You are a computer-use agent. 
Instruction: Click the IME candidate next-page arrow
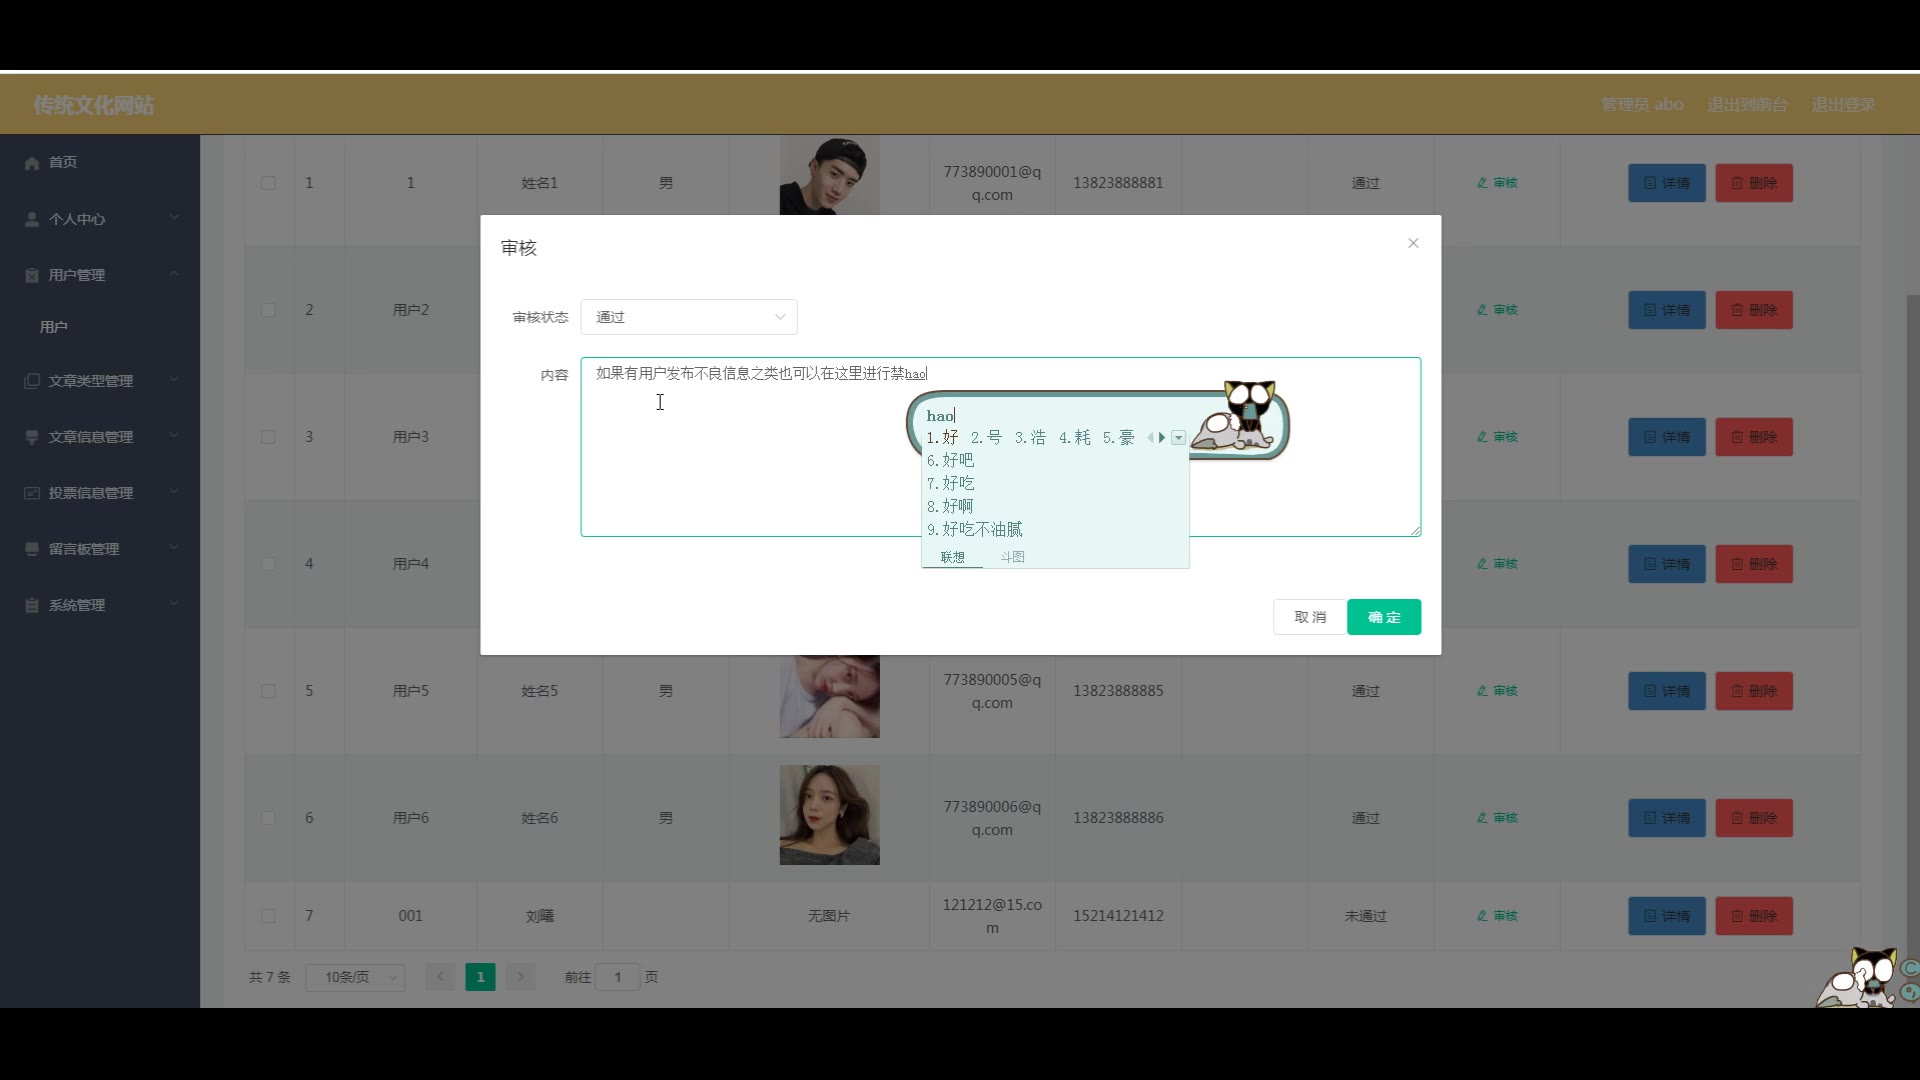click(1162, 438)
